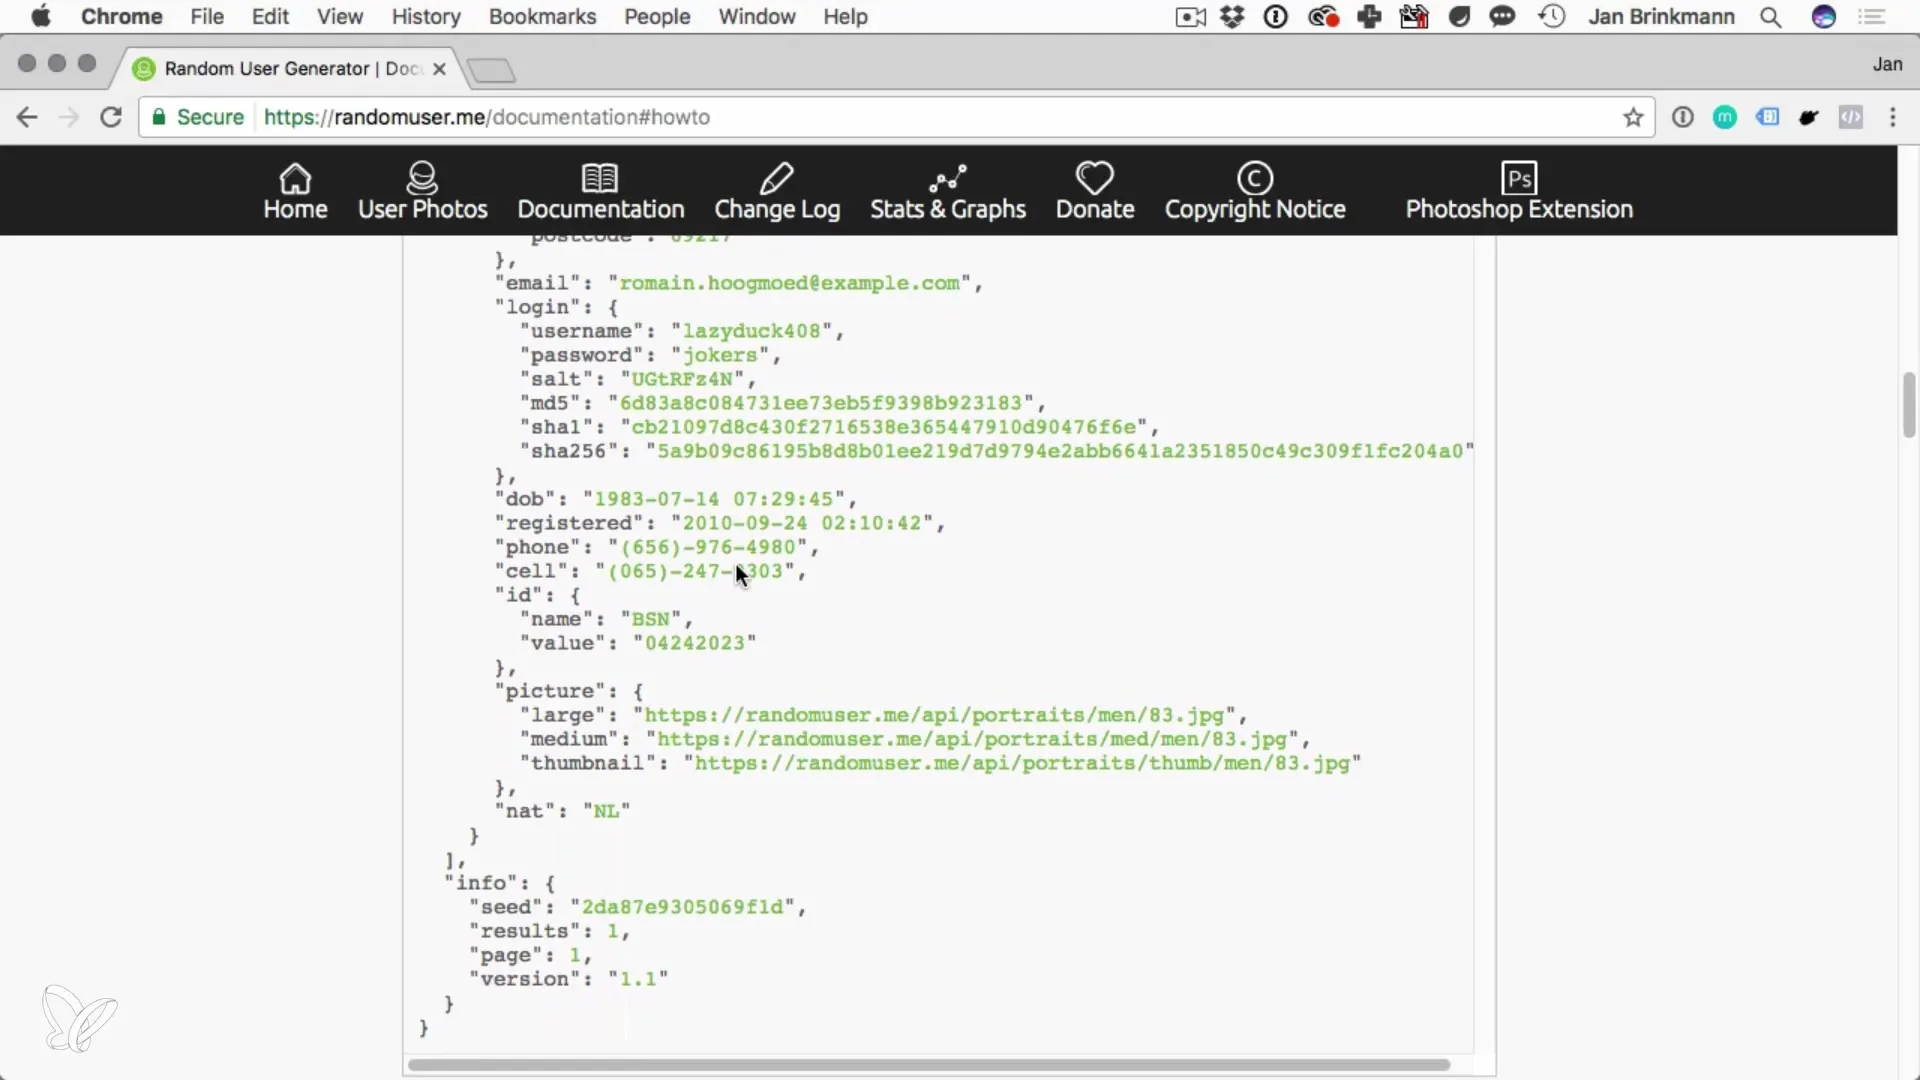This screenshot has height=1080, width=1920.
Task: Open the Copyright Notice page
Action: [1255, 191]
